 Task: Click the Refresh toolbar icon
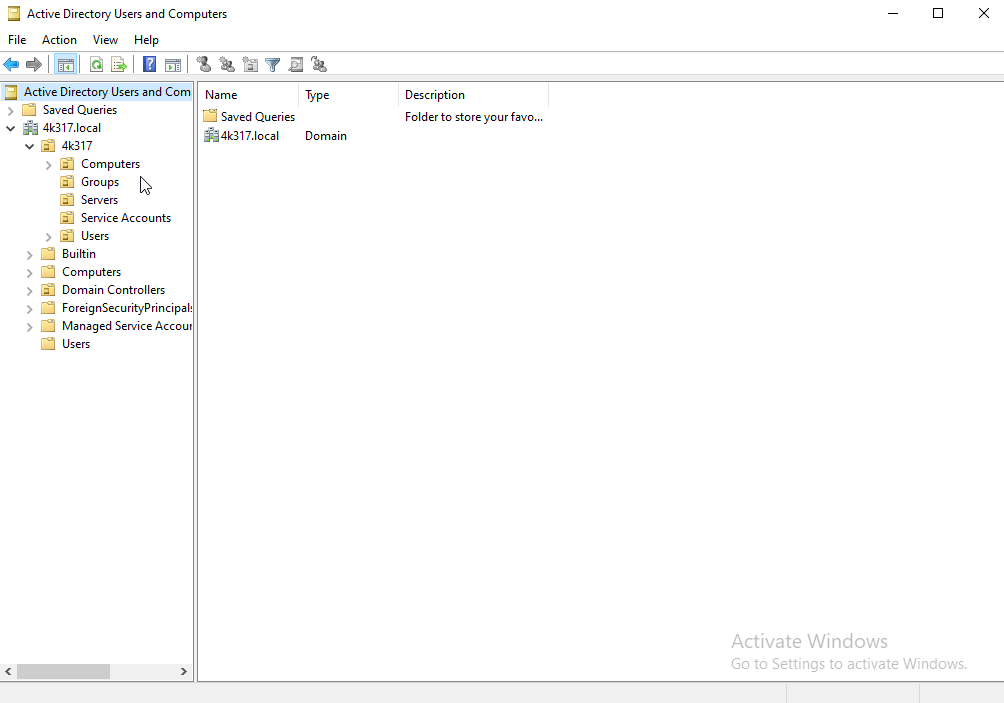pyautogui.click(x=96, y=65)
